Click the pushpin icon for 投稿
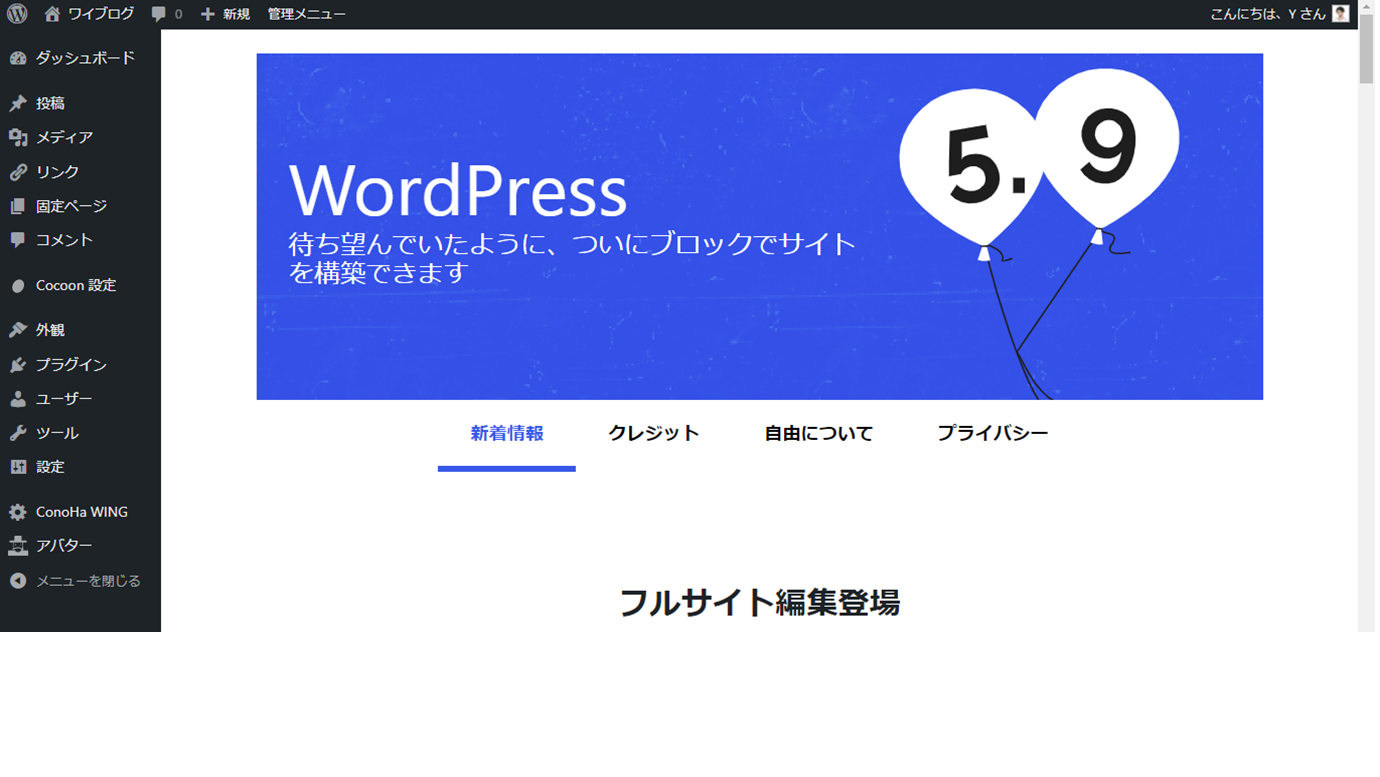Viewport: 1380px width, 777px height. [18, 103]
